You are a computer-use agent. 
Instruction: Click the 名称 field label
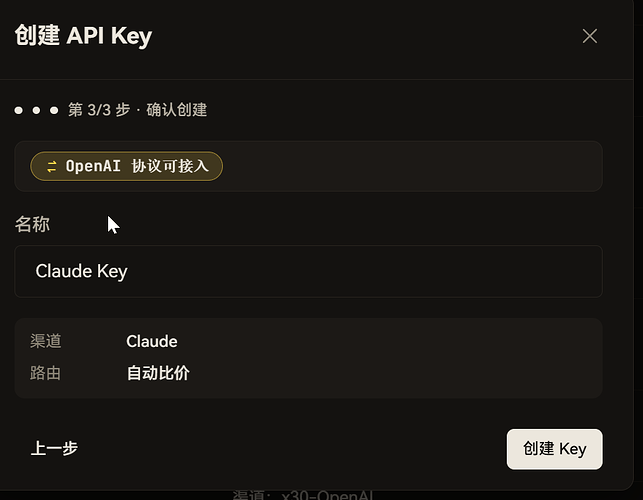click(32, 224)
